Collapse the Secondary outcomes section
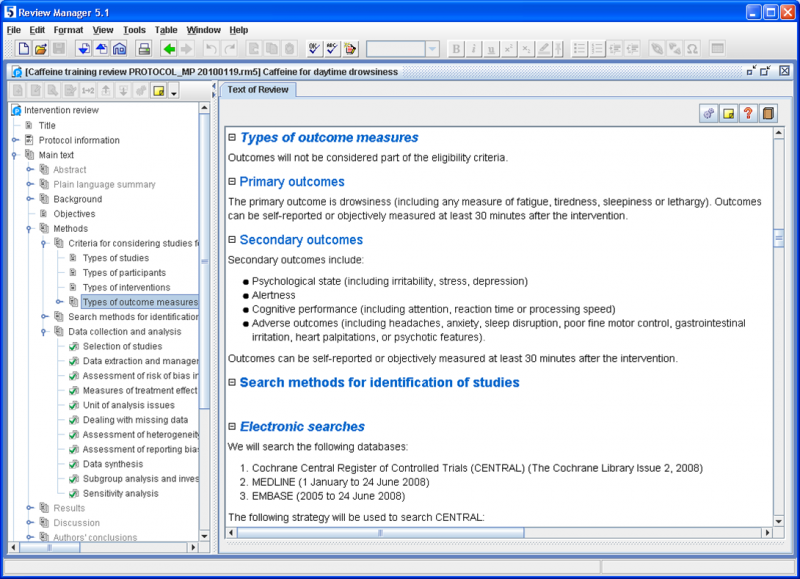The height and width of the screenshot is (579, 800). (x=232, y=240)
